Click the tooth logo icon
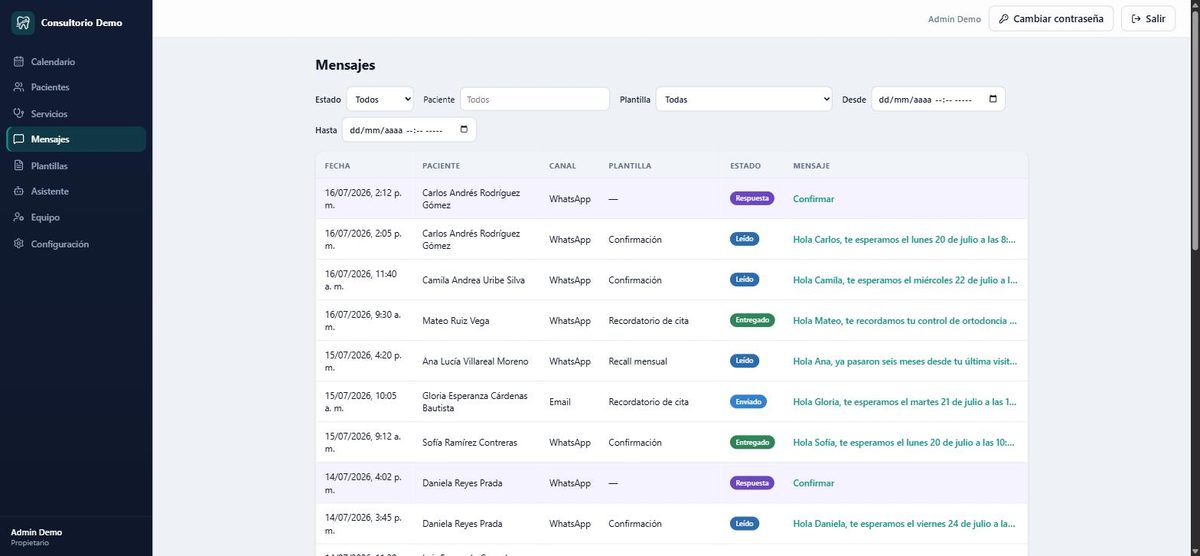The width and height of the screenshot is (1200, 556). 23,23
